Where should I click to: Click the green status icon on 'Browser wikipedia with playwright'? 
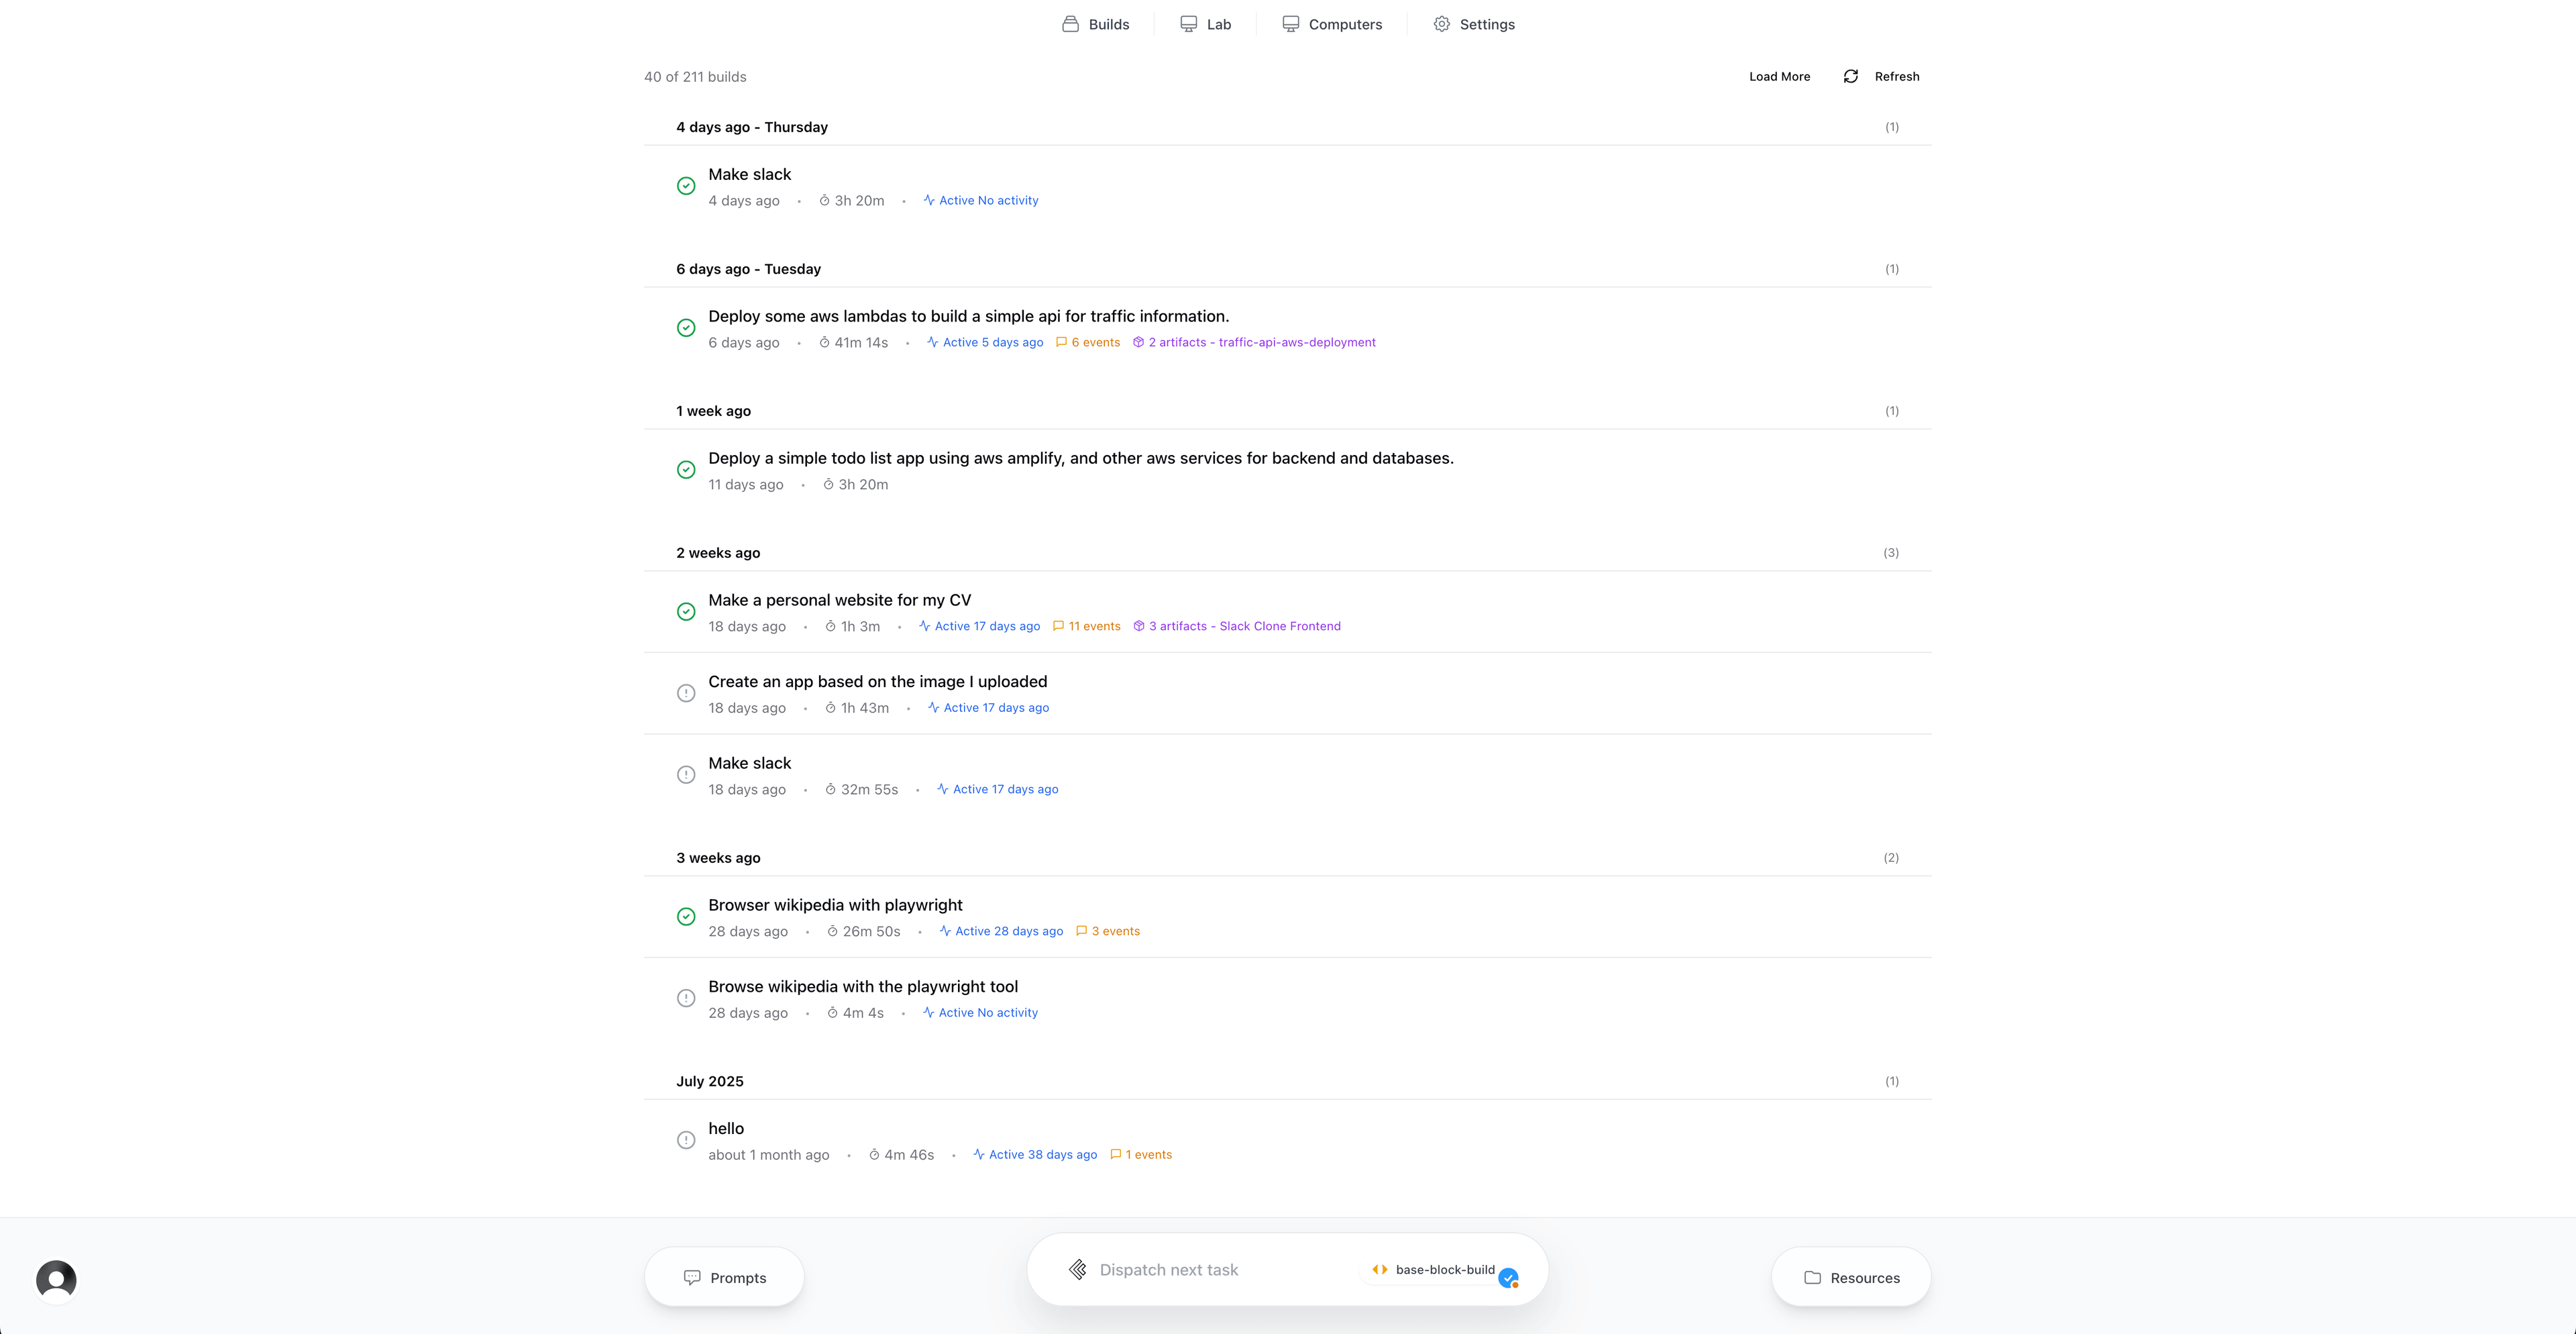[686, 917]
